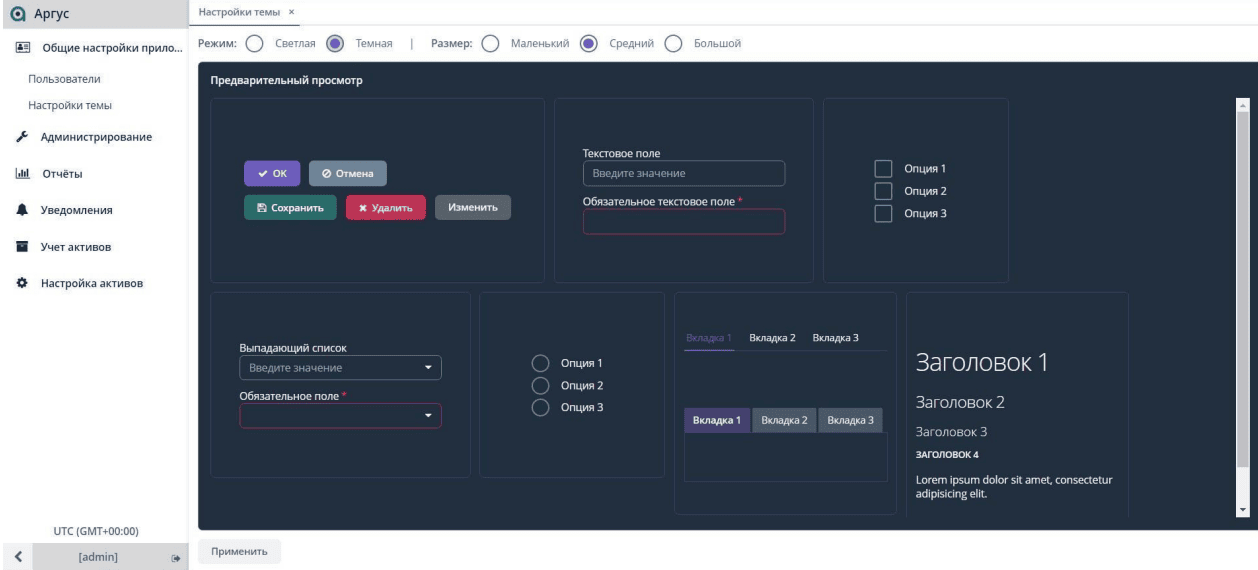This screenshot has width=1258, height=570.
Task: Choose the Большой size radio button
Action: coord(673,44)
